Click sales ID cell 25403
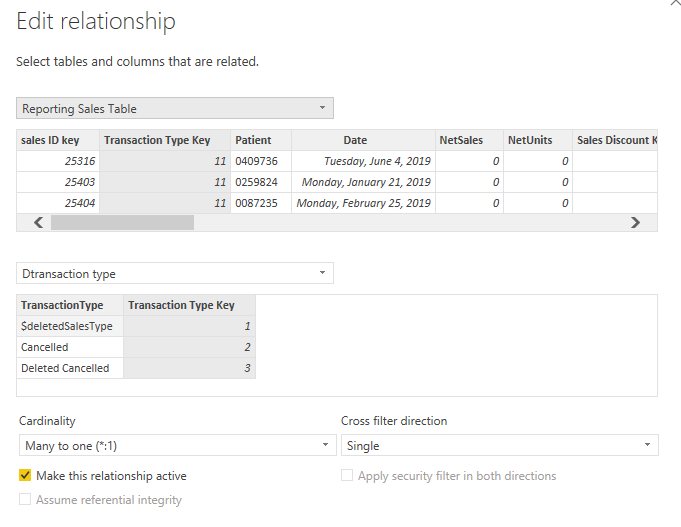 tap(58, 182)
